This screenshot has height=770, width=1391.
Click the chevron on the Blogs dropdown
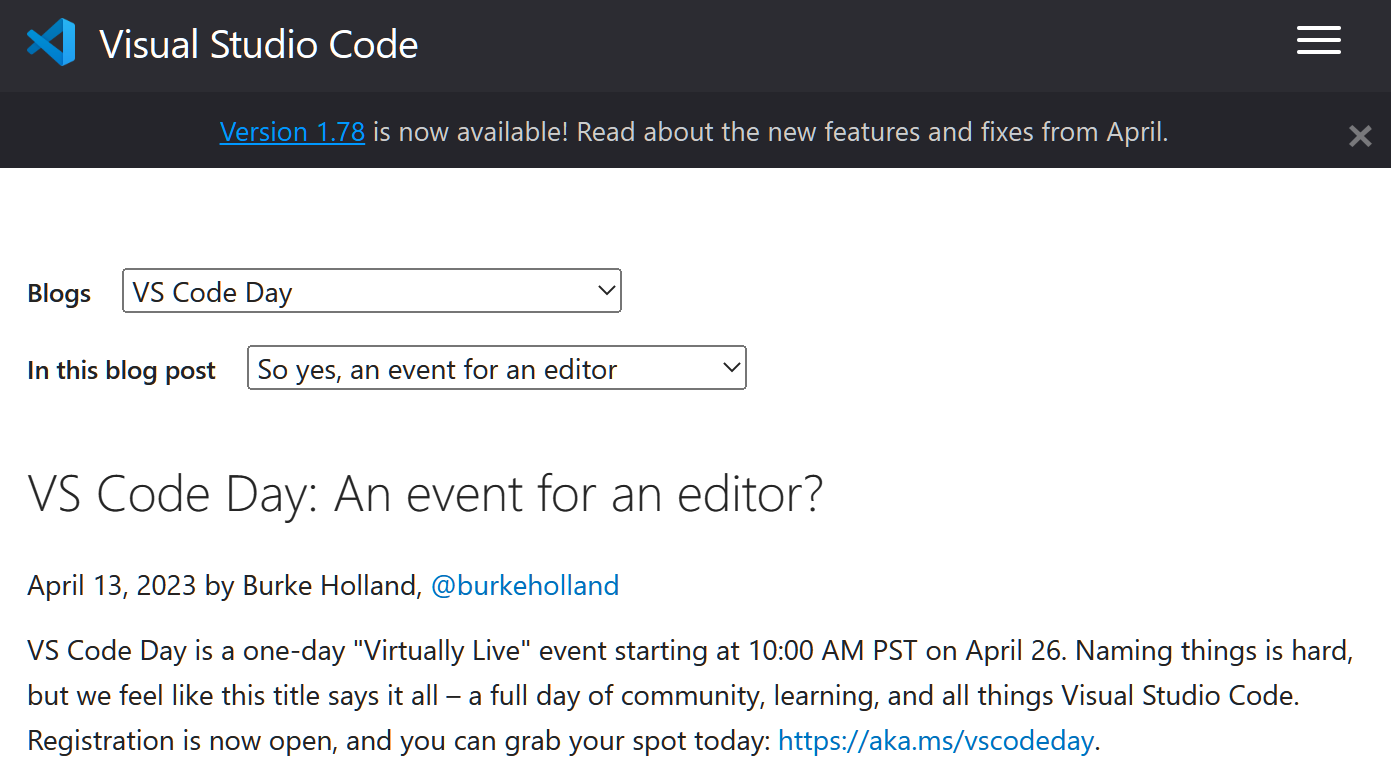click(606, 289)
